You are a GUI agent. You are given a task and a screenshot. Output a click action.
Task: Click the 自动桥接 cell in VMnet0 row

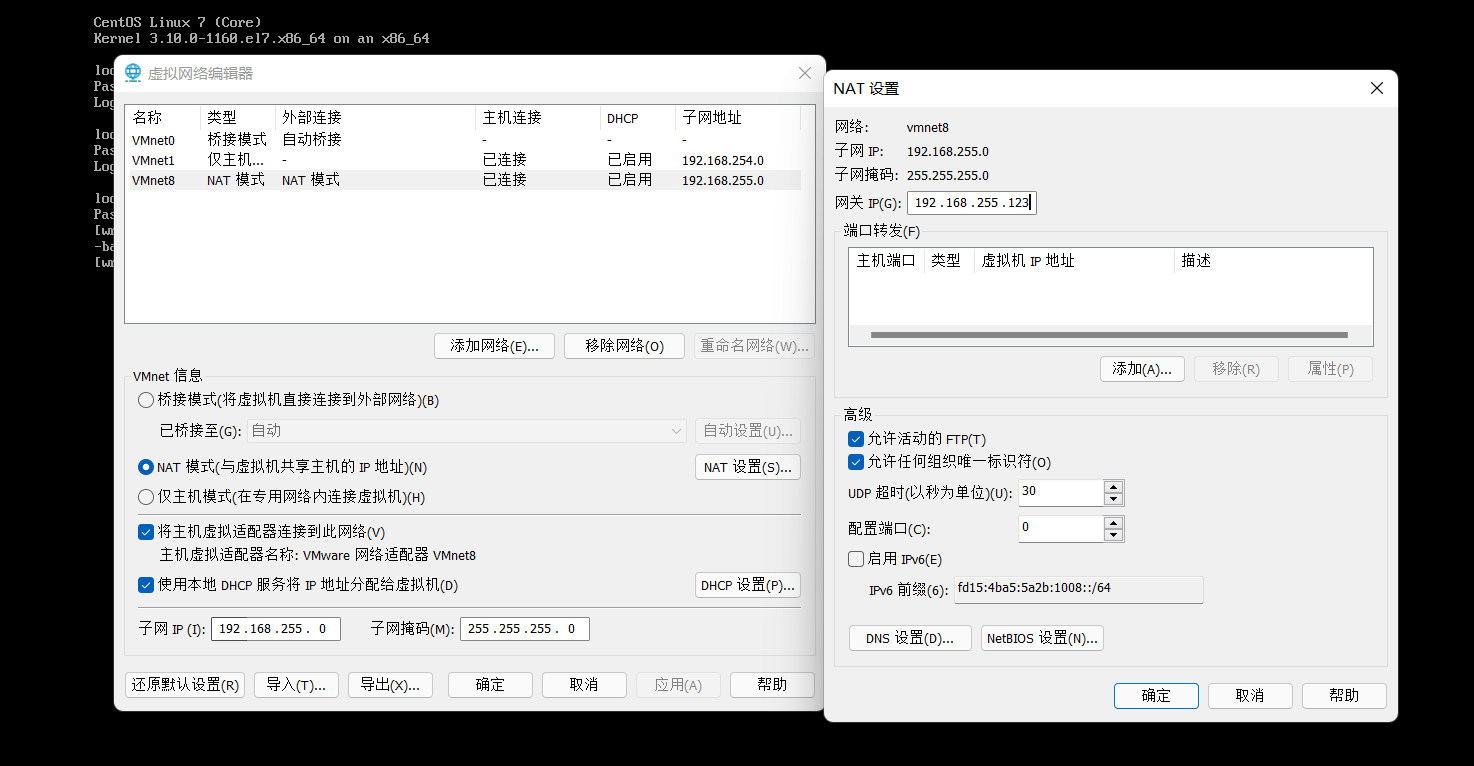tap(312, 140)
